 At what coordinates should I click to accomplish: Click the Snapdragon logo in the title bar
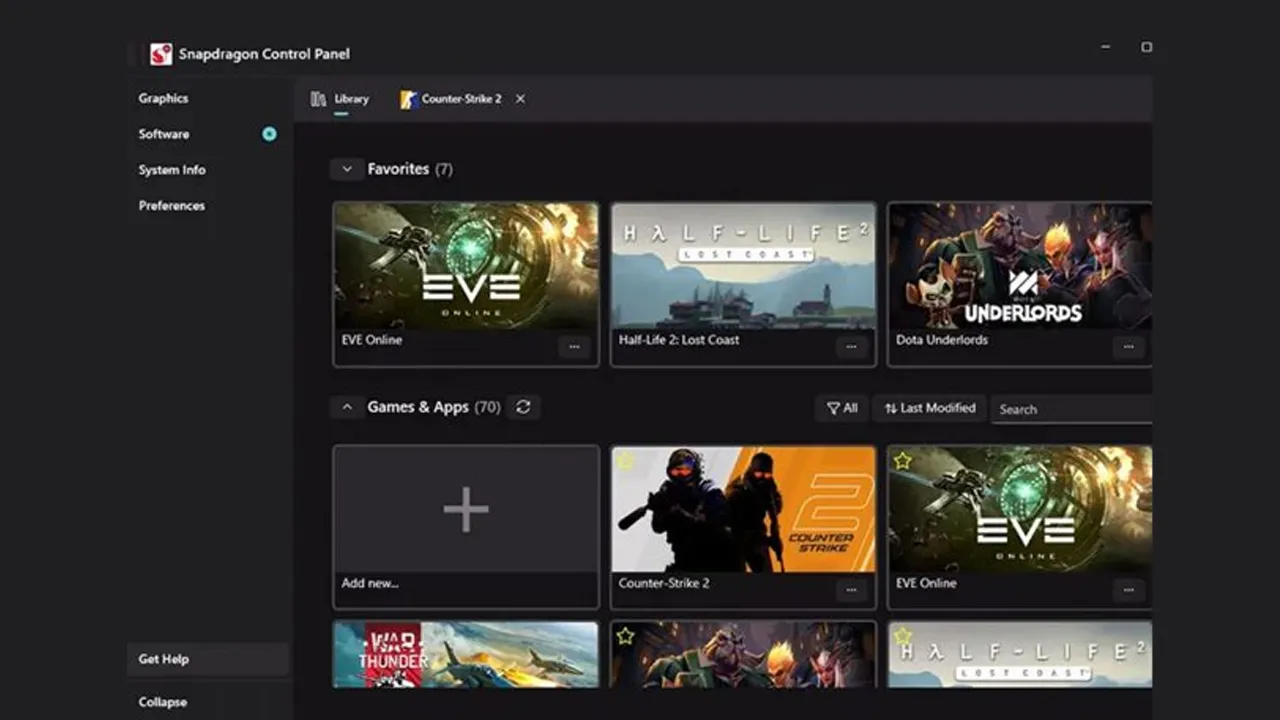(x=161, y=54)
